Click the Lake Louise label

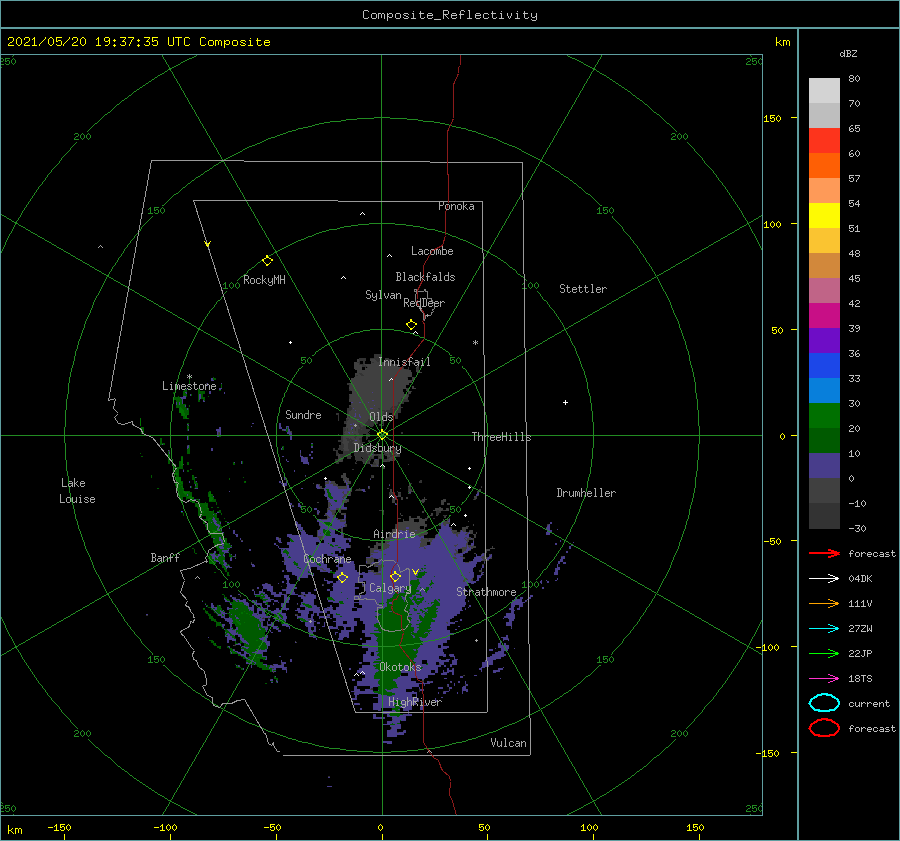pyautogui.click(x=77, y=491)
